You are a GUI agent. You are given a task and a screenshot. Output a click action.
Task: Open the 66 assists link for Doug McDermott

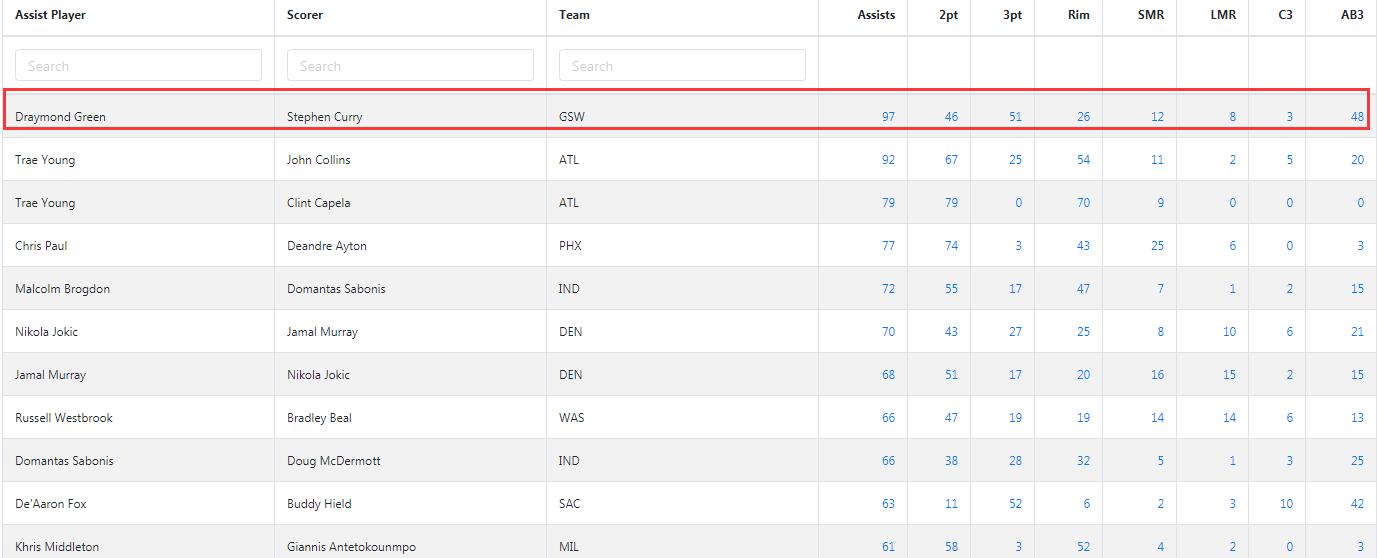(x=888, y=461)
